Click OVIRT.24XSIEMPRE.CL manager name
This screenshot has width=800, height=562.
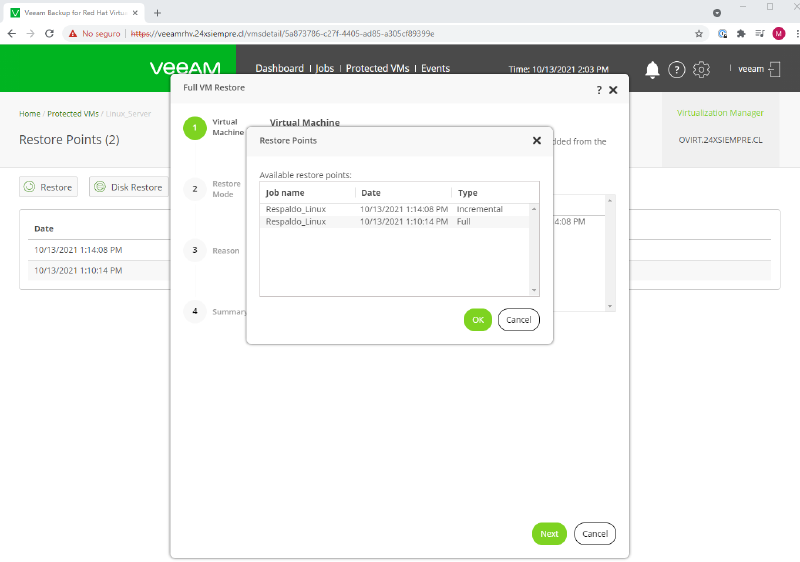click(720, 140)
